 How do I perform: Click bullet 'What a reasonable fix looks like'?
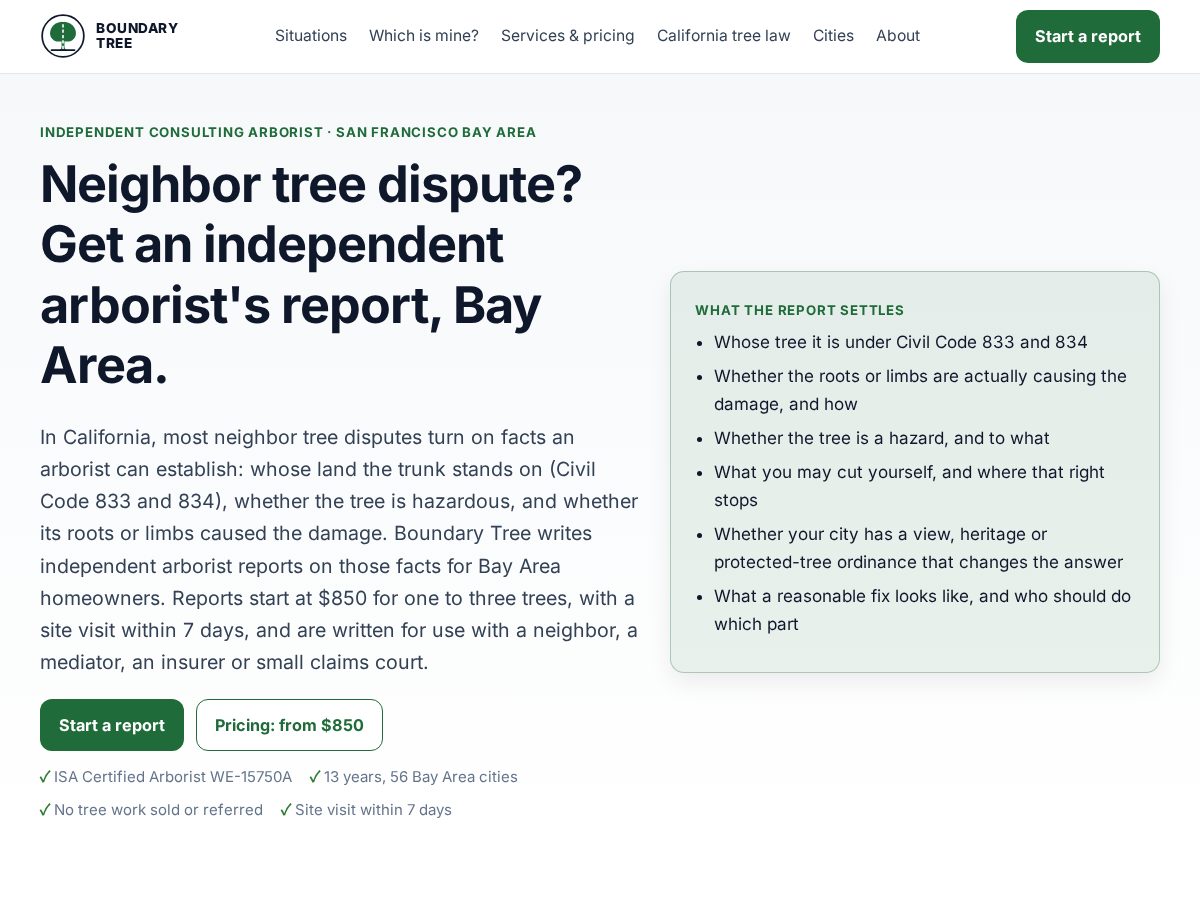(x=922, y=610)
